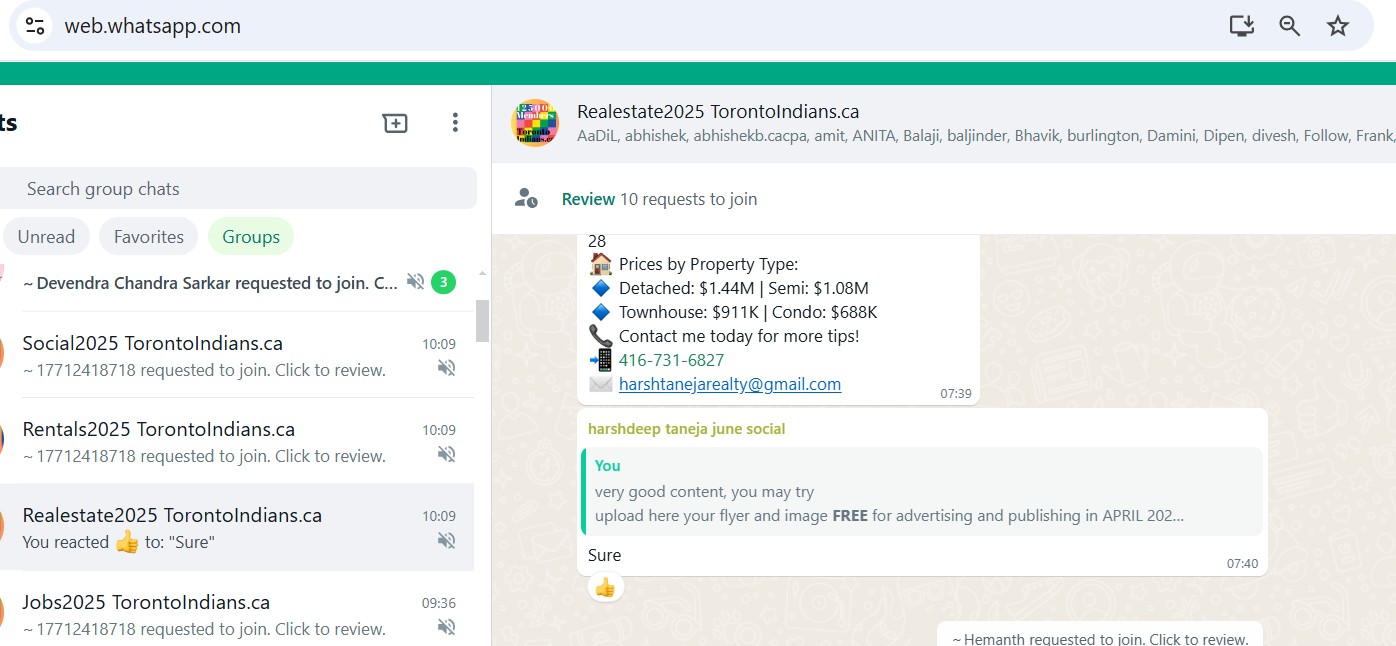The height and width of the screenshot is (646, 1396).
Task: Click the site information icon in address bar
Action: (36, 26)
